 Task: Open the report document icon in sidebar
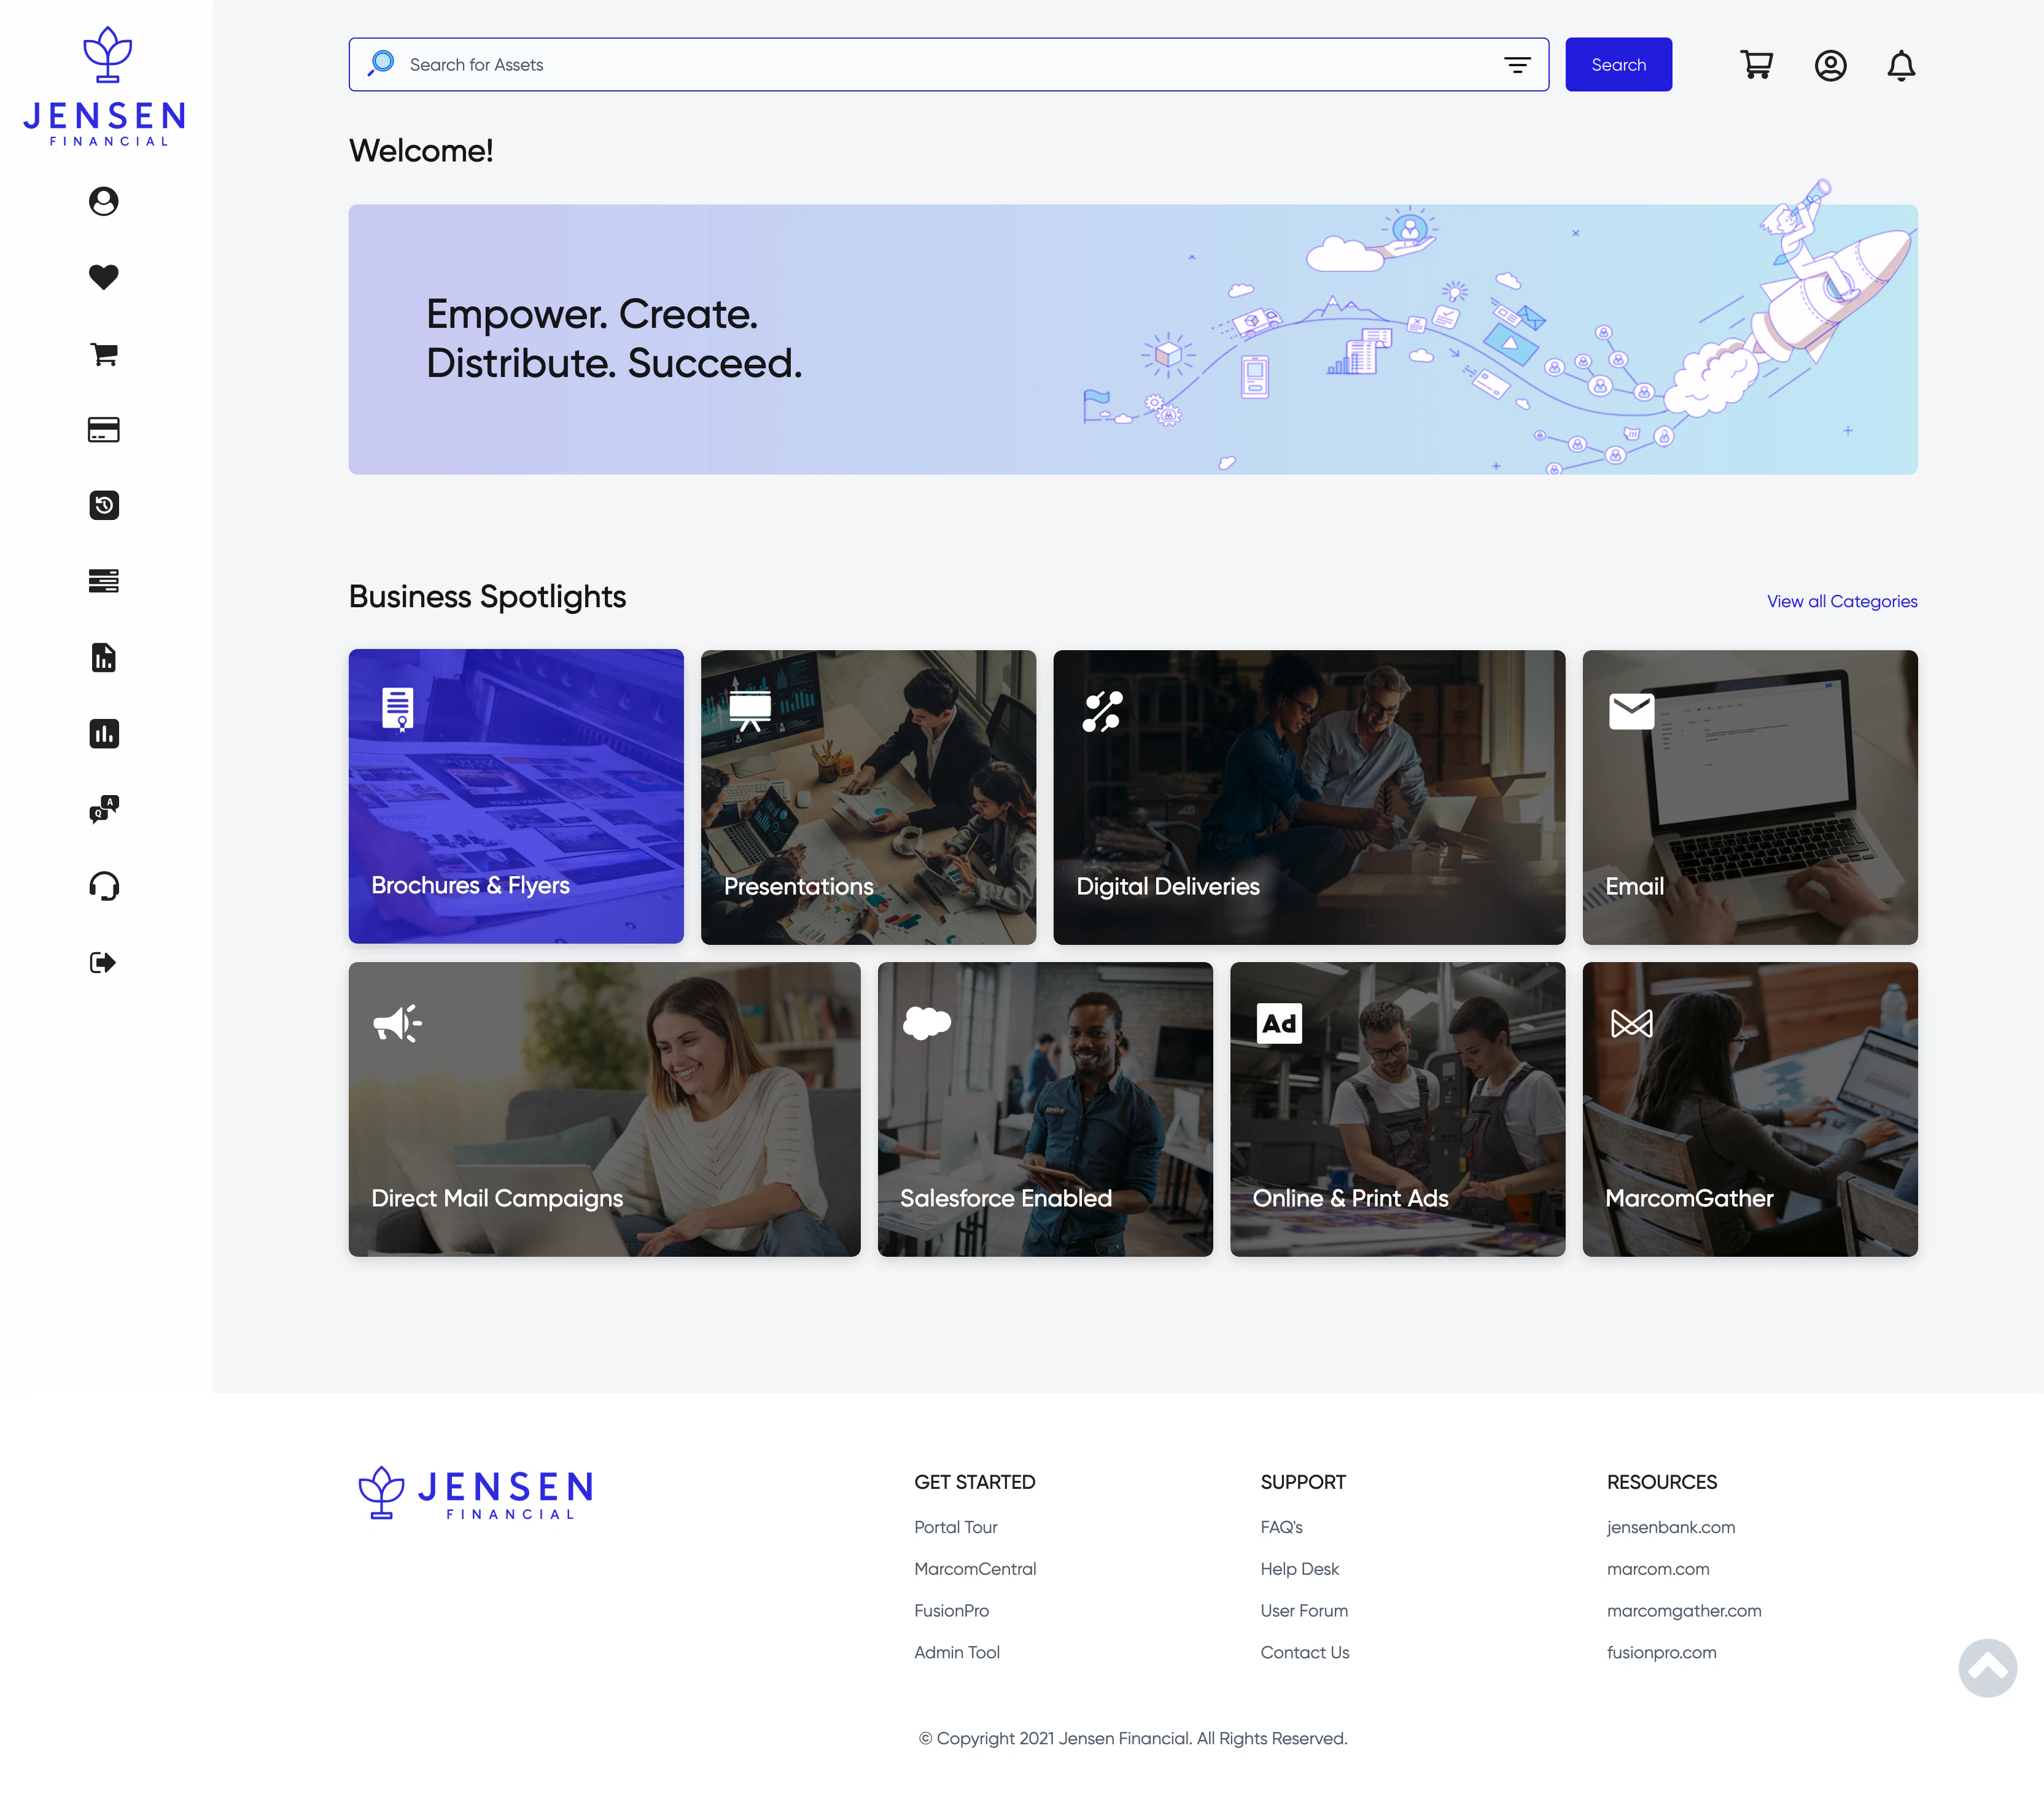104,658
